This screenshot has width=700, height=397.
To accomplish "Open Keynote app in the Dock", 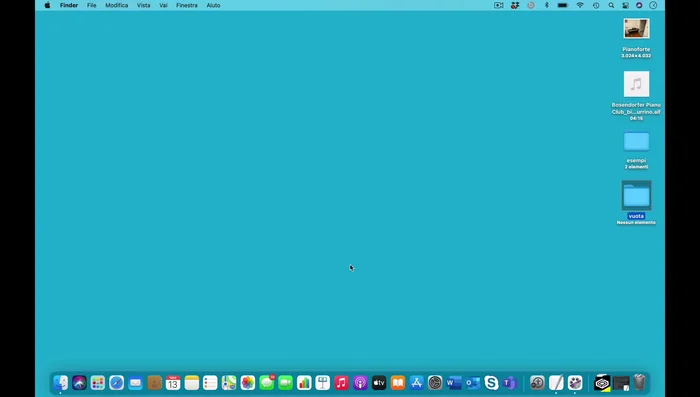I will click(x=323, y=383).
